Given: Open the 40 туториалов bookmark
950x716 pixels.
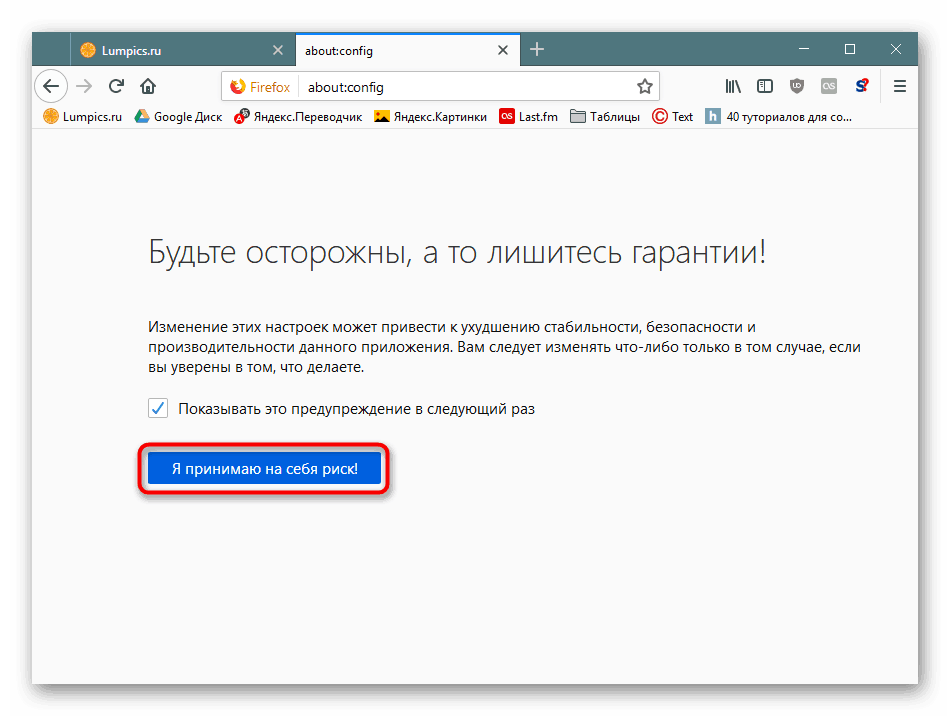Looking at the screenshot, I should coord(779,117).
